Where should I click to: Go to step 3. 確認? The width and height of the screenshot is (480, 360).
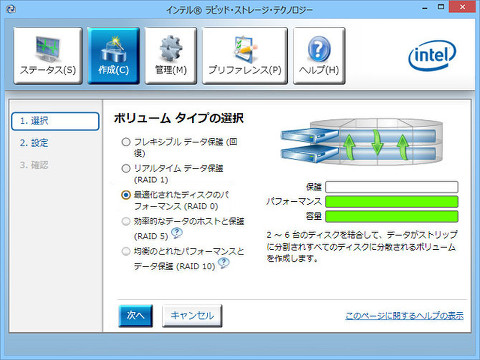pos(34,165)
